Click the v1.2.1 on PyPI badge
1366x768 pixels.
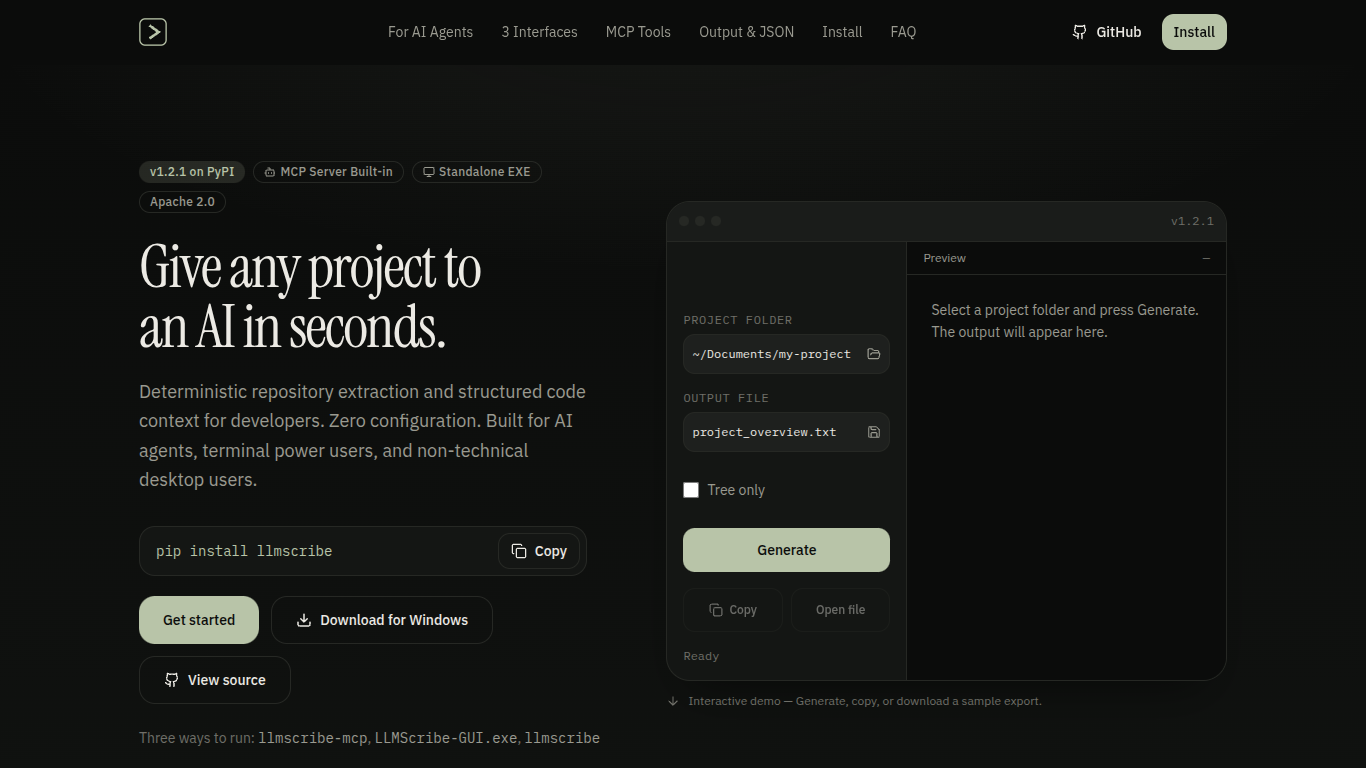click(x=192, y=172)
